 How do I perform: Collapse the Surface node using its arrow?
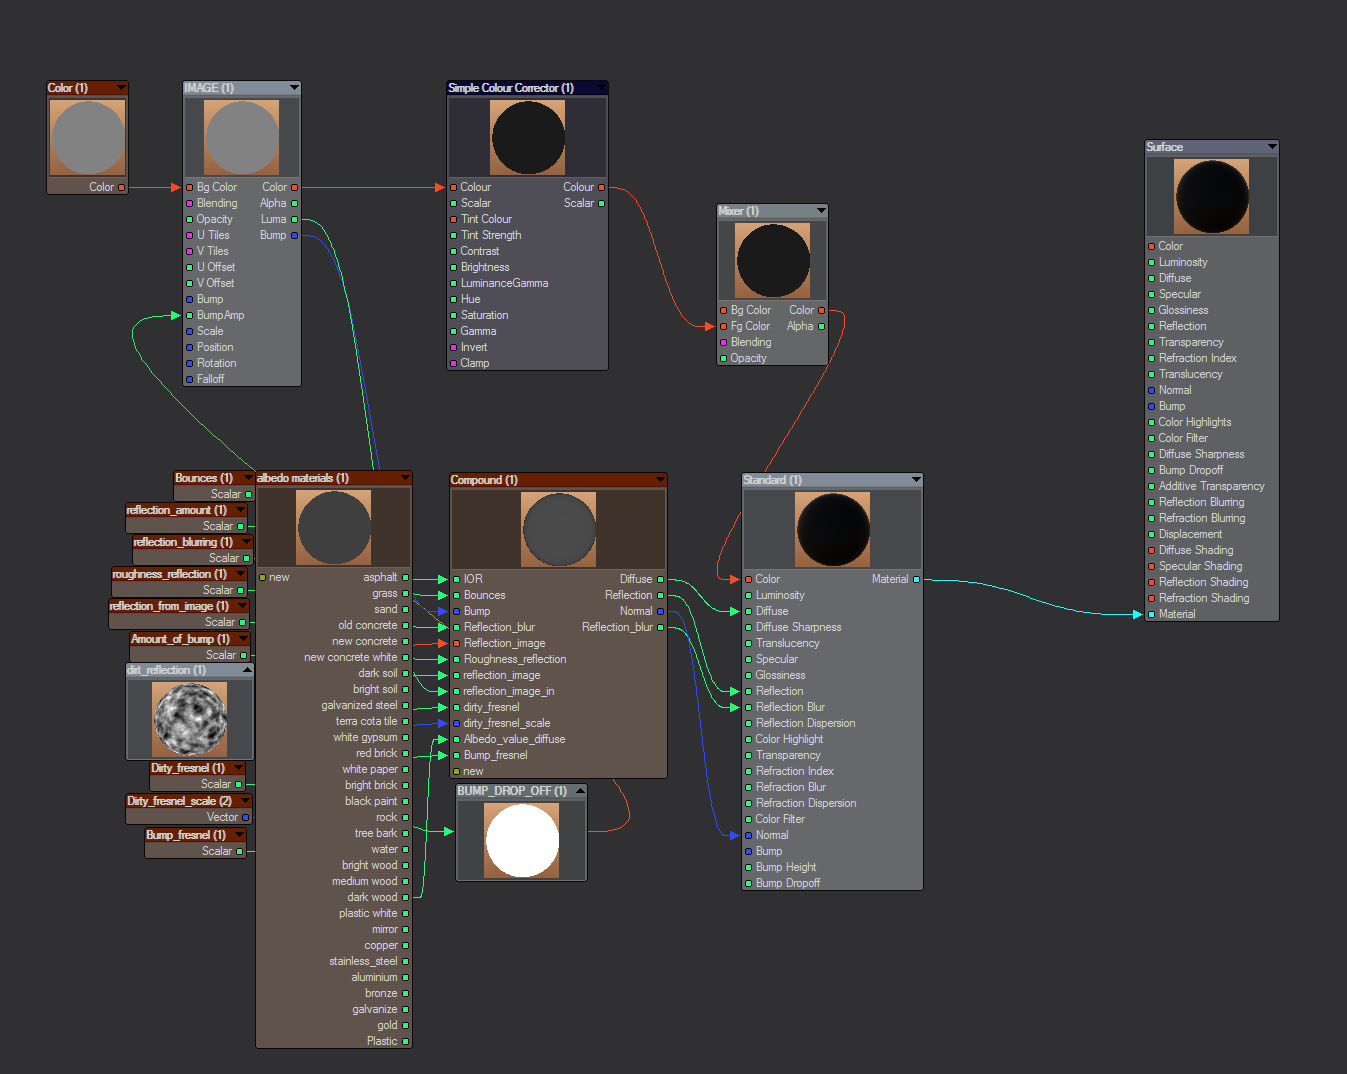[1271, 147]
